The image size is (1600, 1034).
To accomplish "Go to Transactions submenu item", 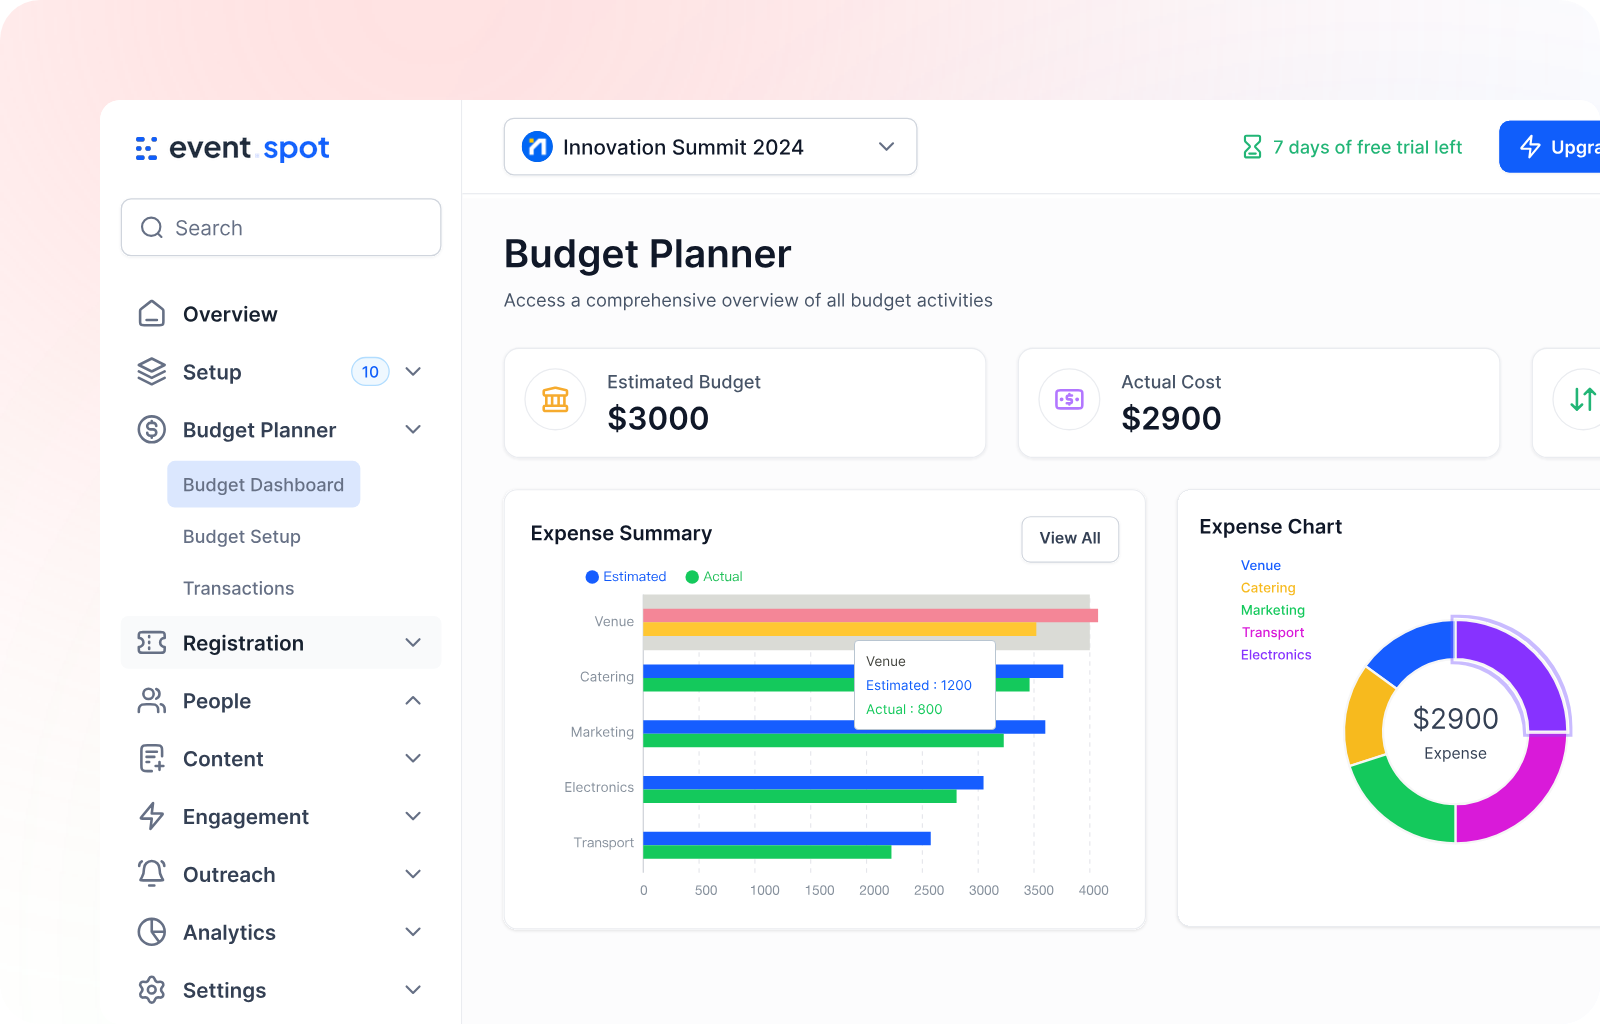I will (x=239, y=589).
